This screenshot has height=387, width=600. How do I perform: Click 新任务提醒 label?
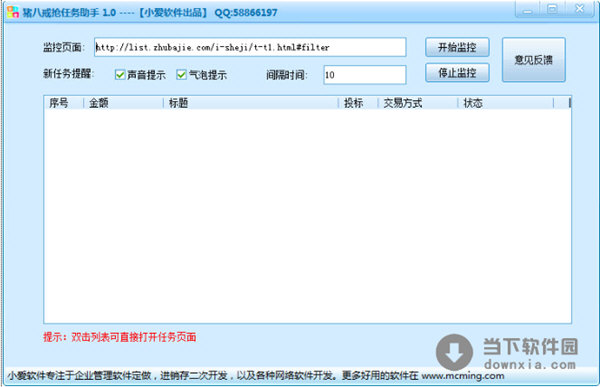pyautogui.click(x=68, y=73)
